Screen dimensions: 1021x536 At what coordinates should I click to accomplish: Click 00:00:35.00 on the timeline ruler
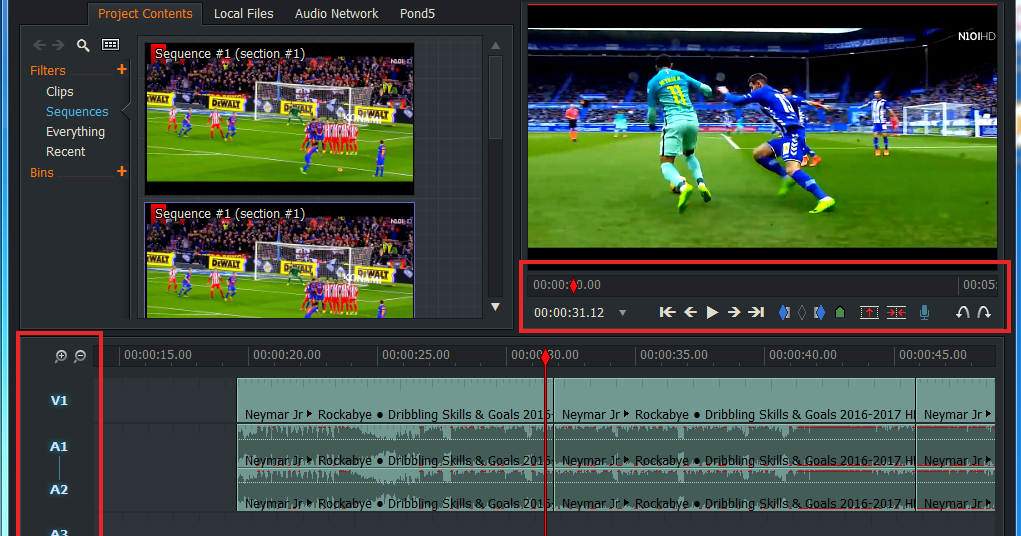(673, 355)
